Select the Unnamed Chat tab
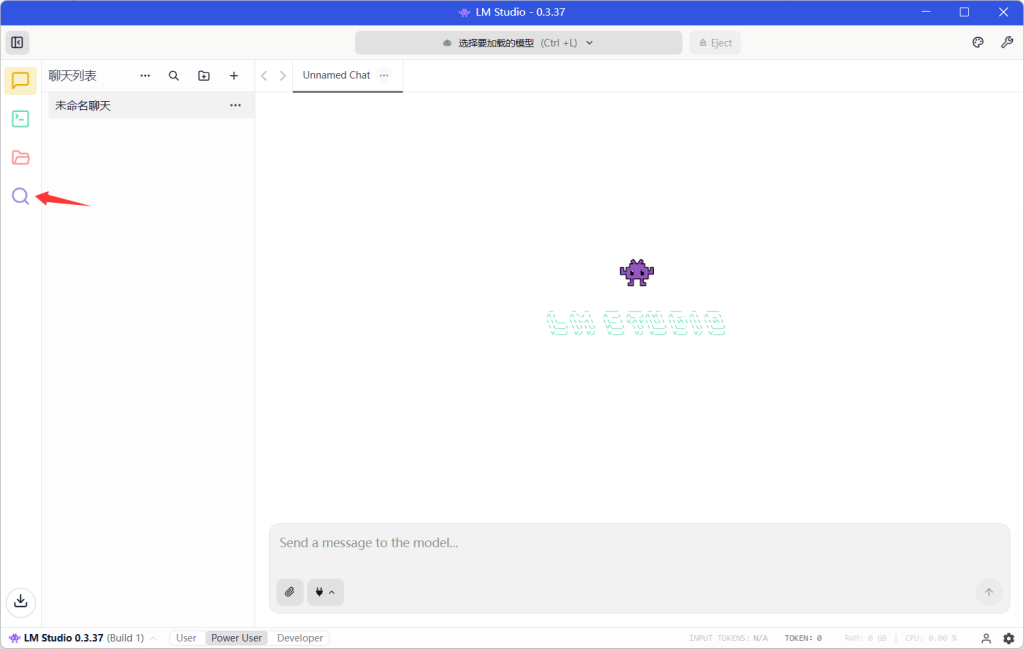 click(x=336, y=75)
